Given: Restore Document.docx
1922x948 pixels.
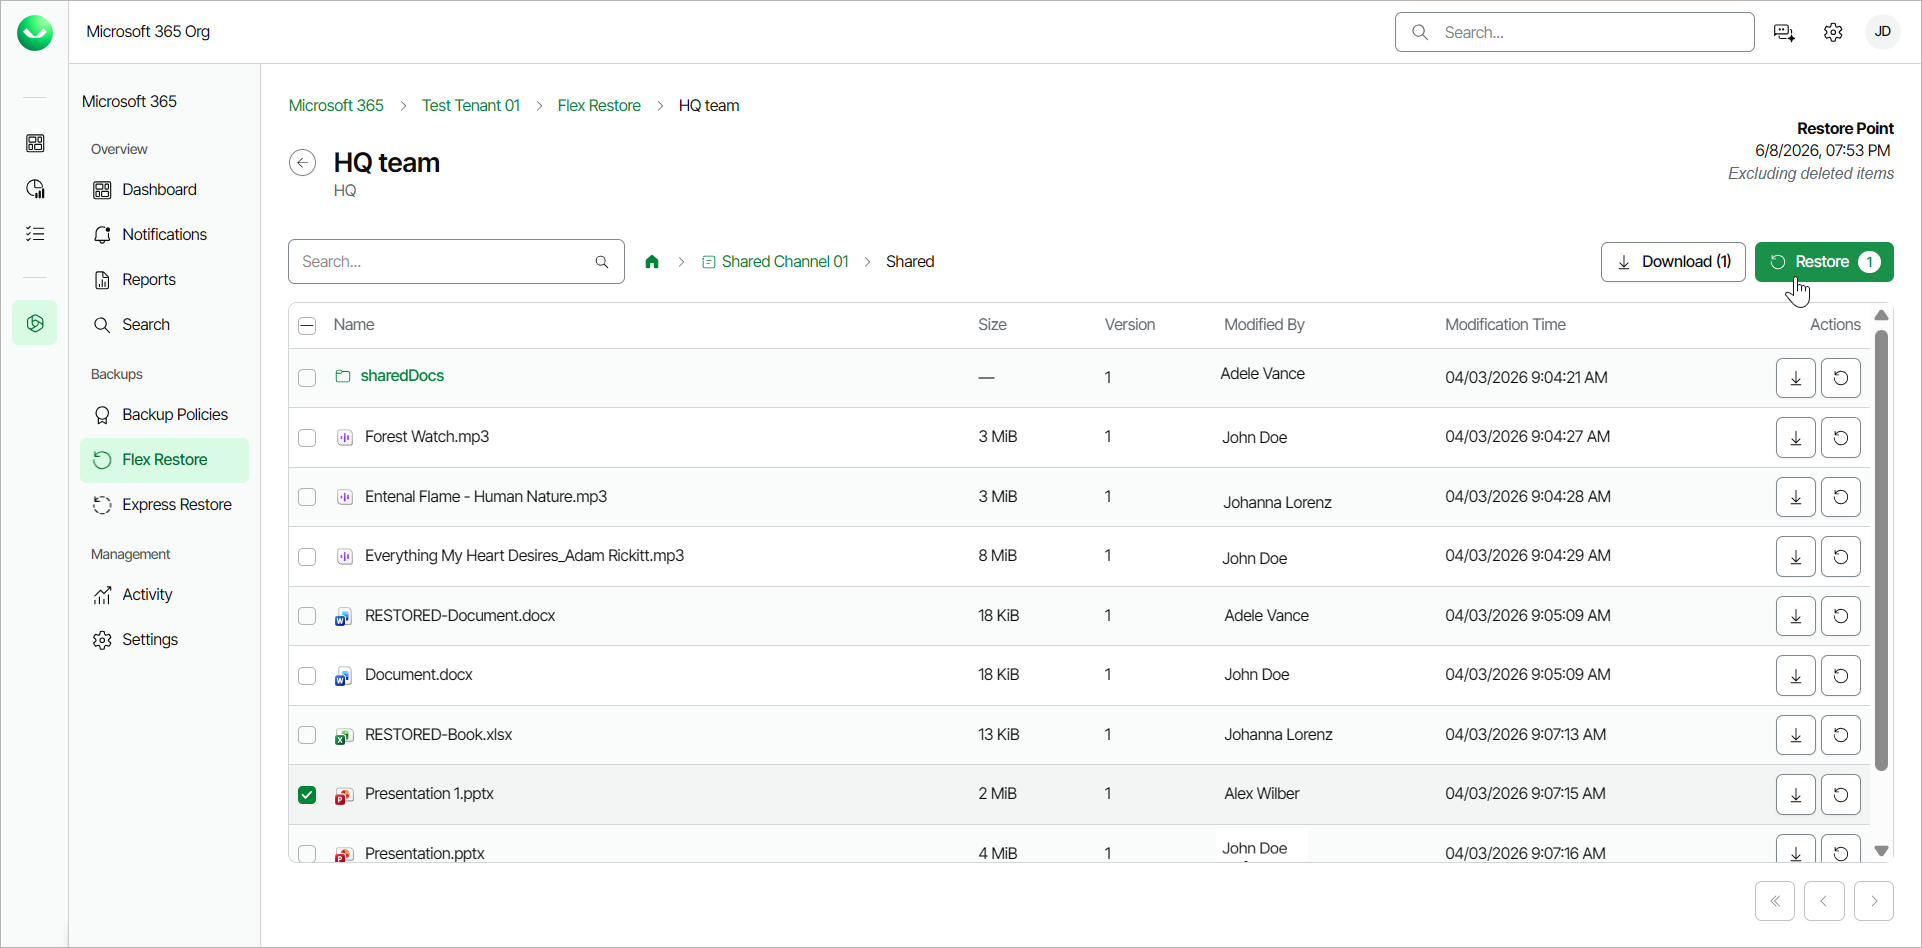Looking at the screenshot, I should pos(1841,675).
